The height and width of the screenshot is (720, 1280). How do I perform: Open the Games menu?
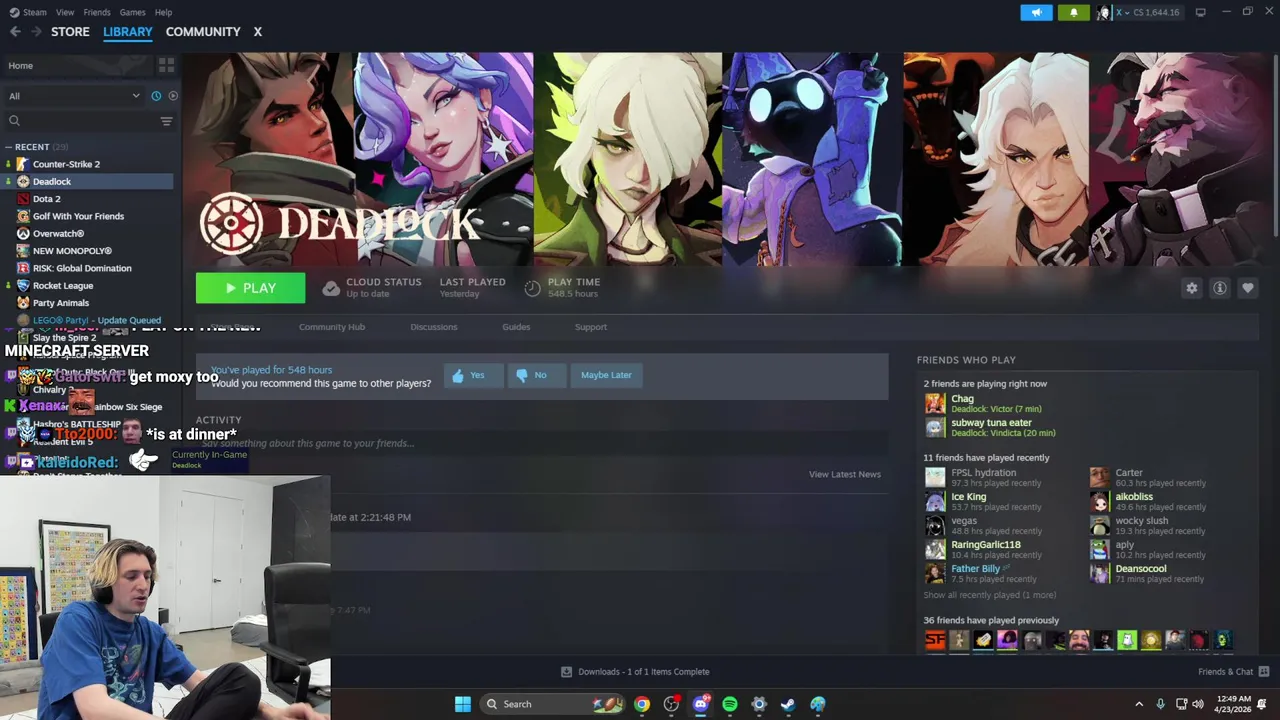[132, 12]
